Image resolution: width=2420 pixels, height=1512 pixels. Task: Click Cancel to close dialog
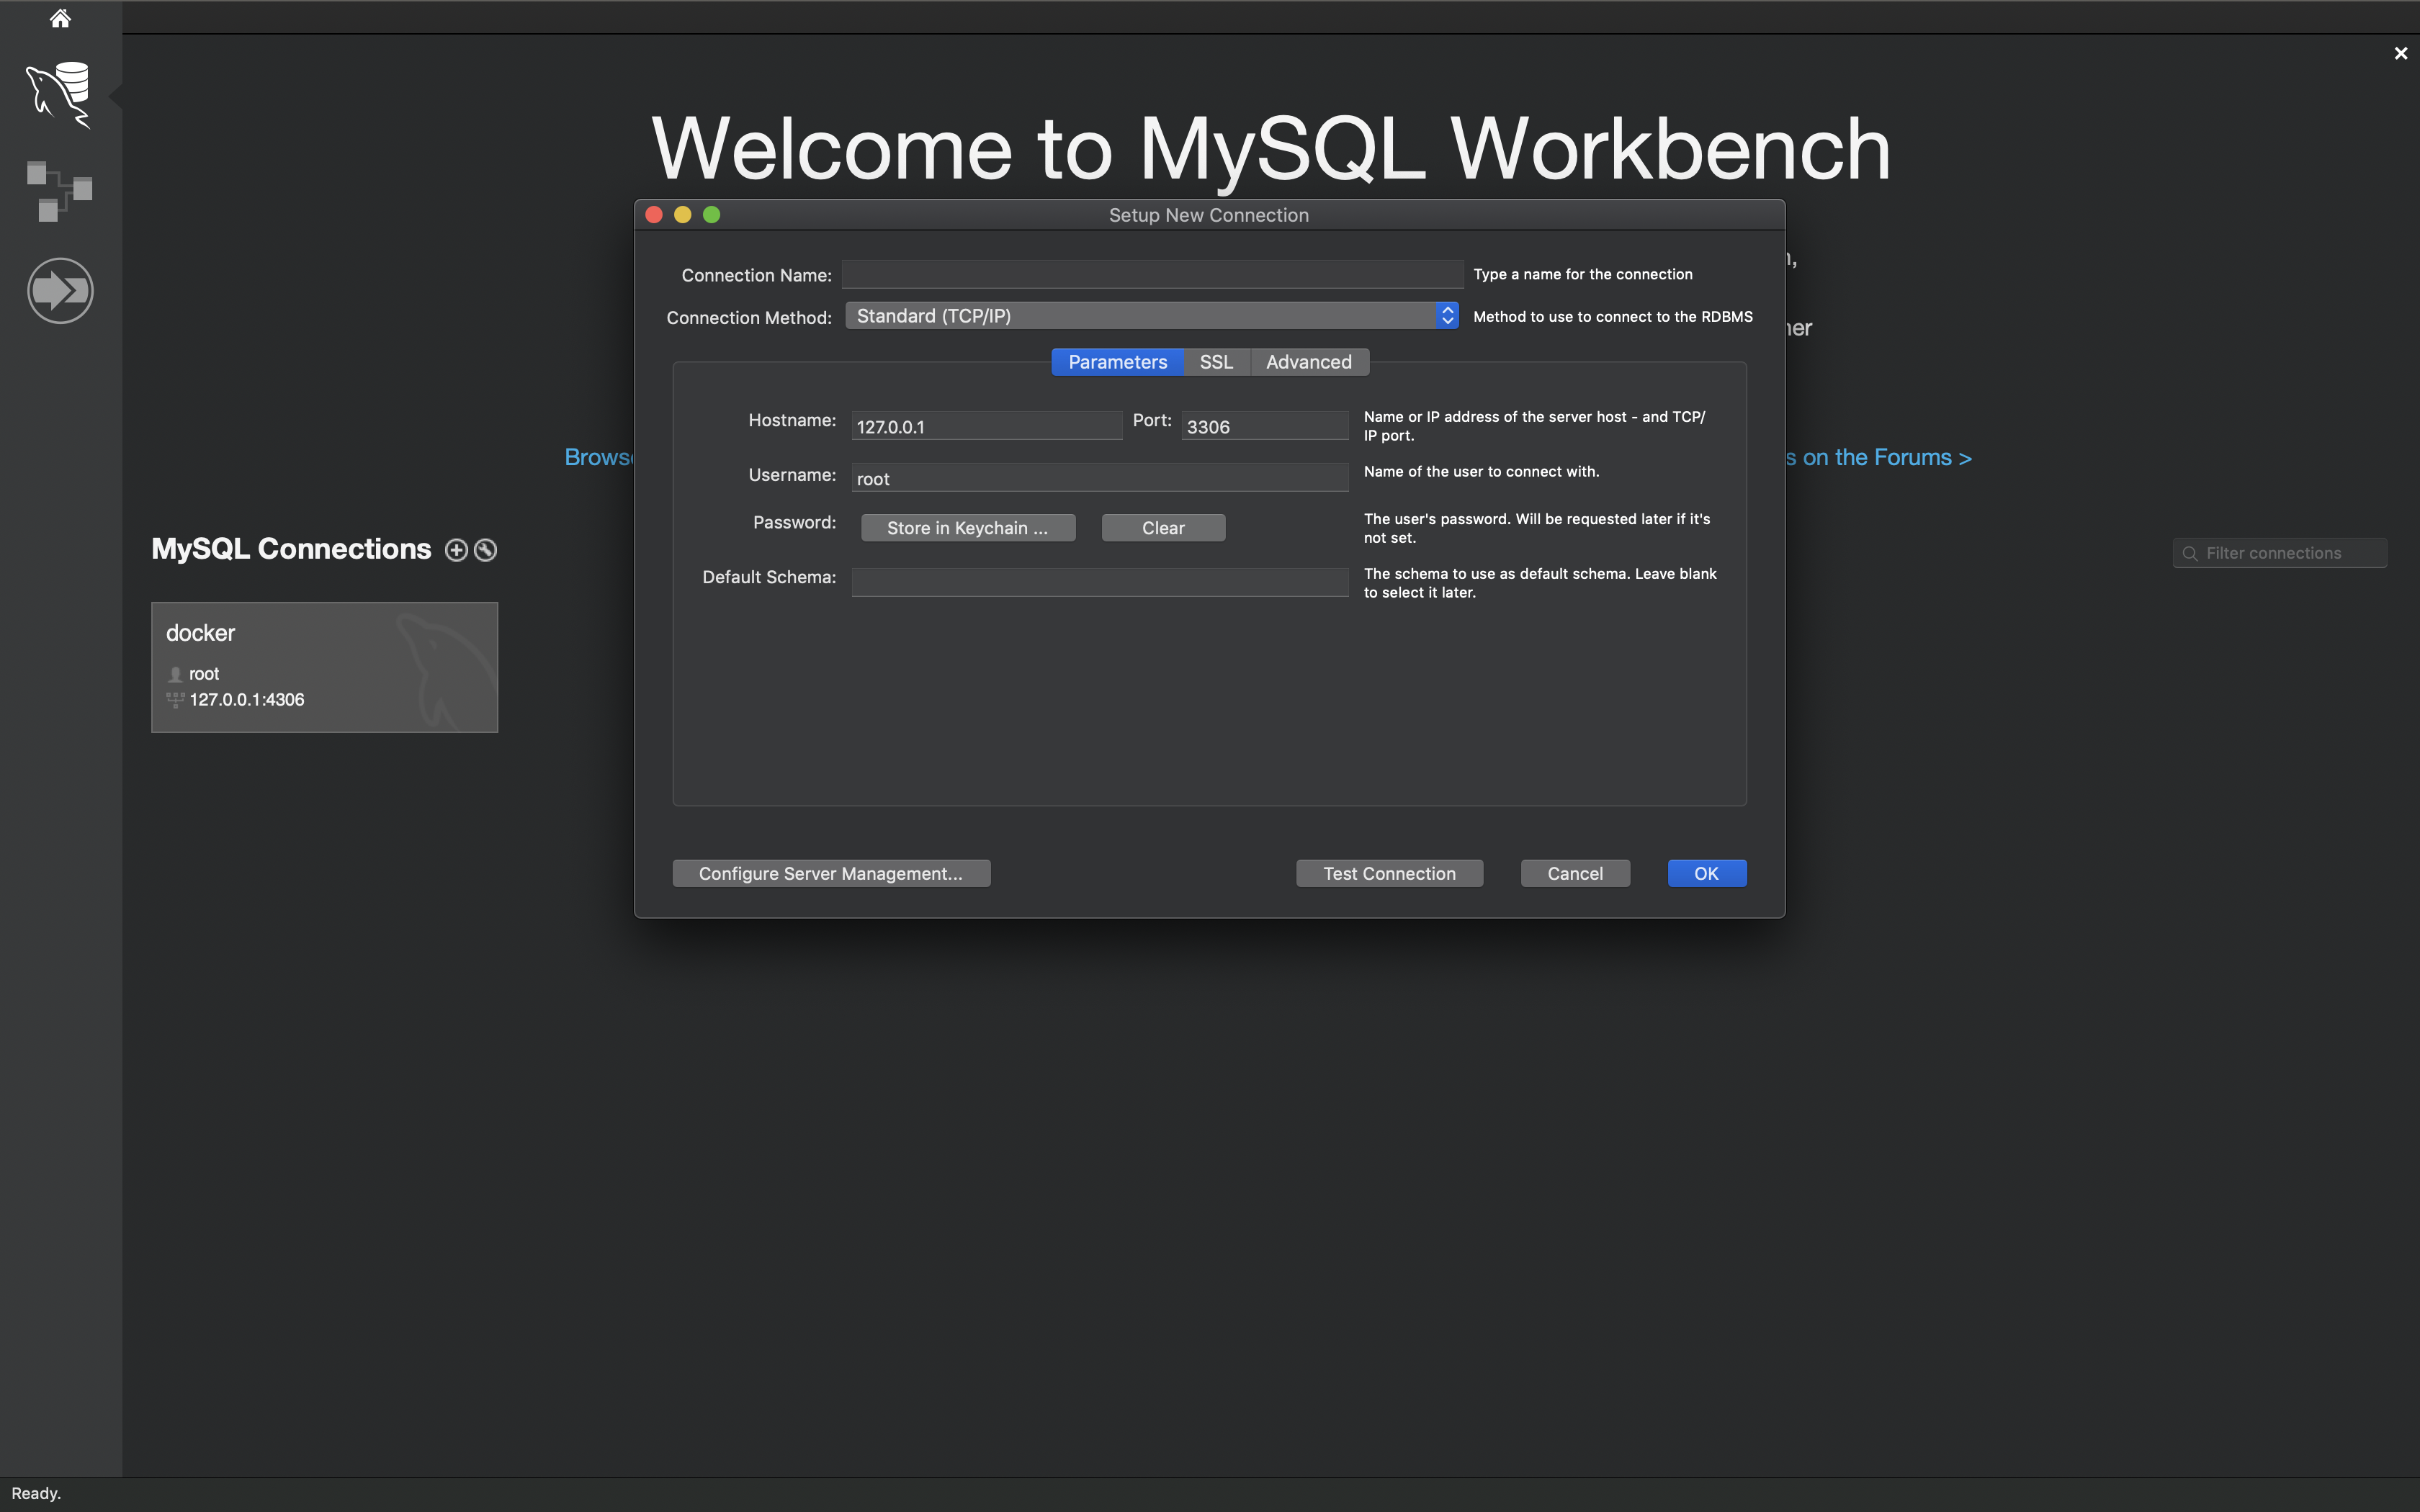1575,873
